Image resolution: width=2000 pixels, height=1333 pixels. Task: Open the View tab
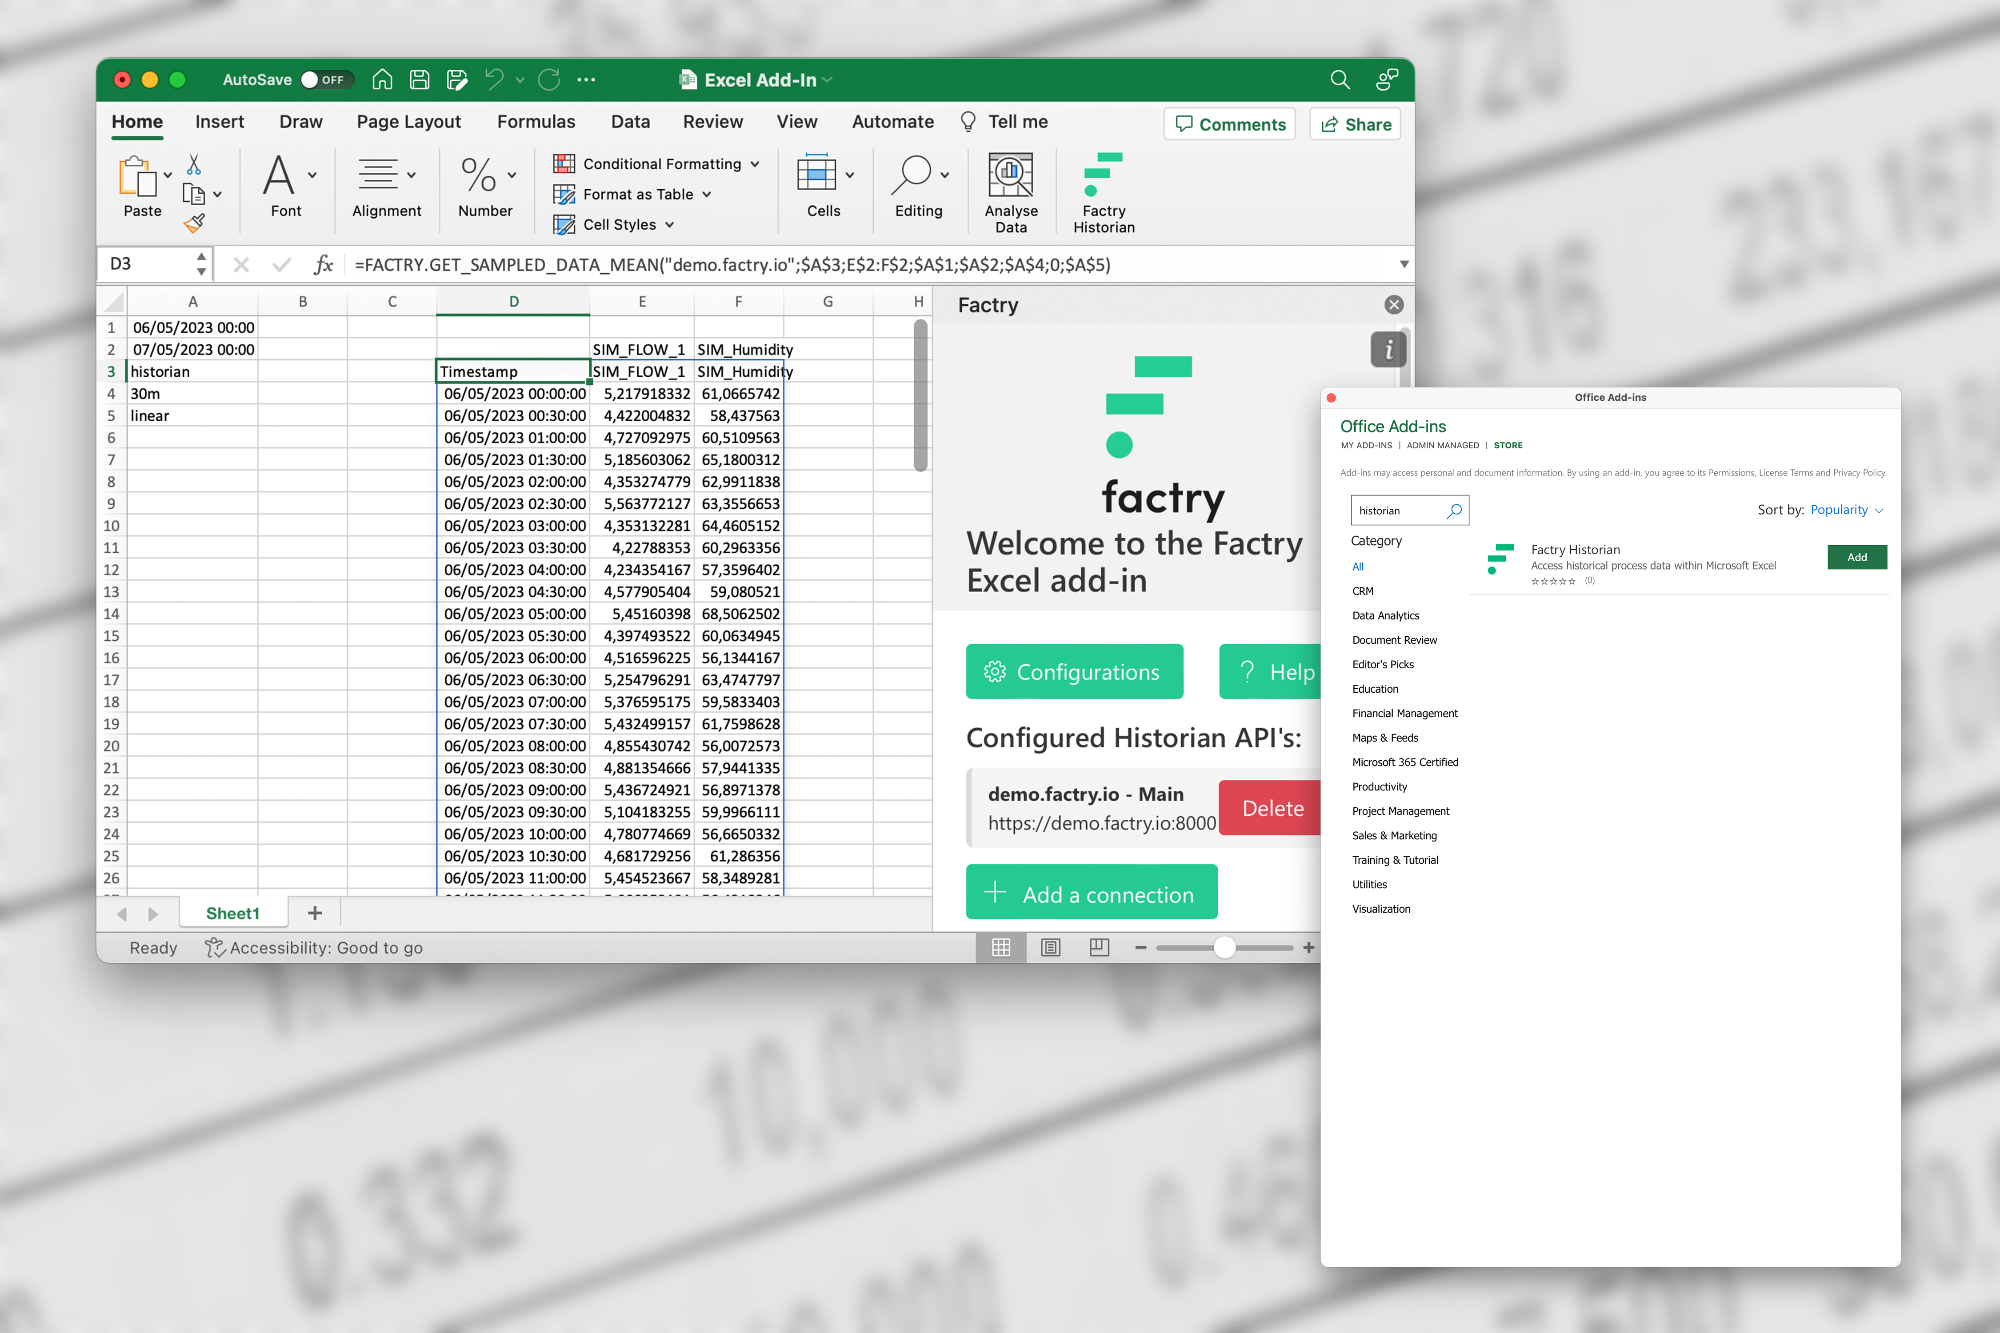coord(797,122)
